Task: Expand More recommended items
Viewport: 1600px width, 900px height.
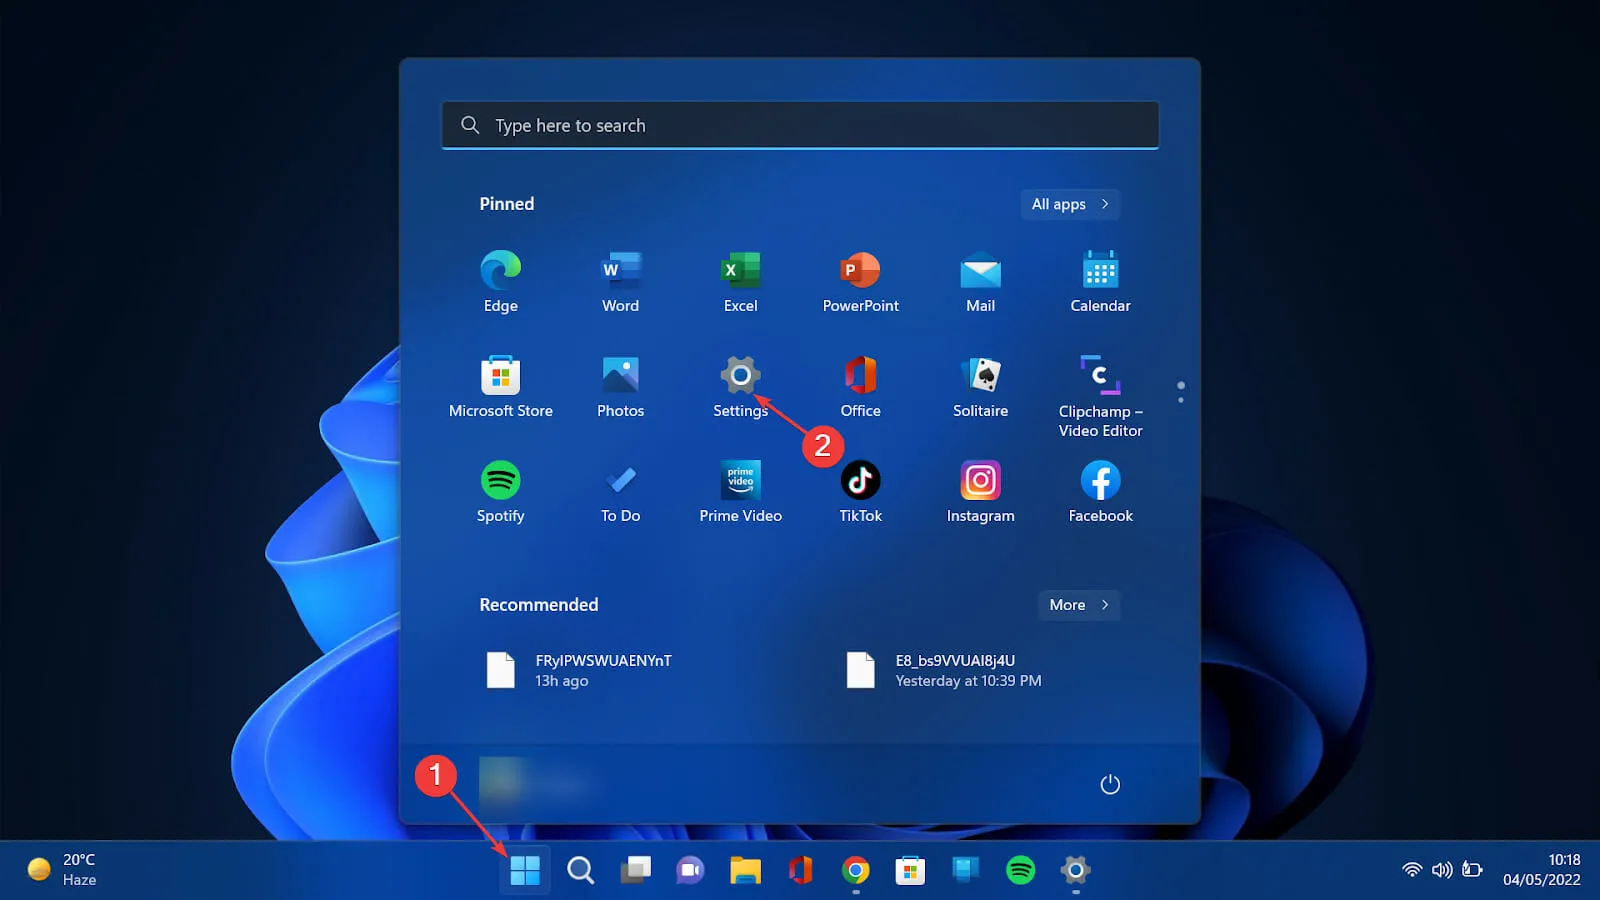Action: 1078,605
